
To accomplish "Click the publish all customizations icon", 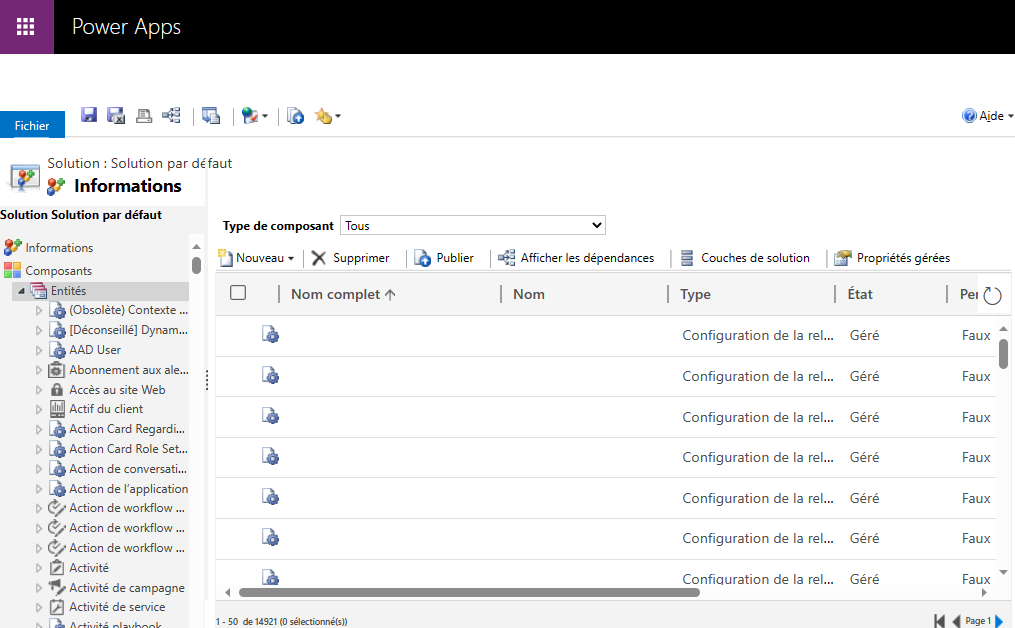I will pos(295,116).
